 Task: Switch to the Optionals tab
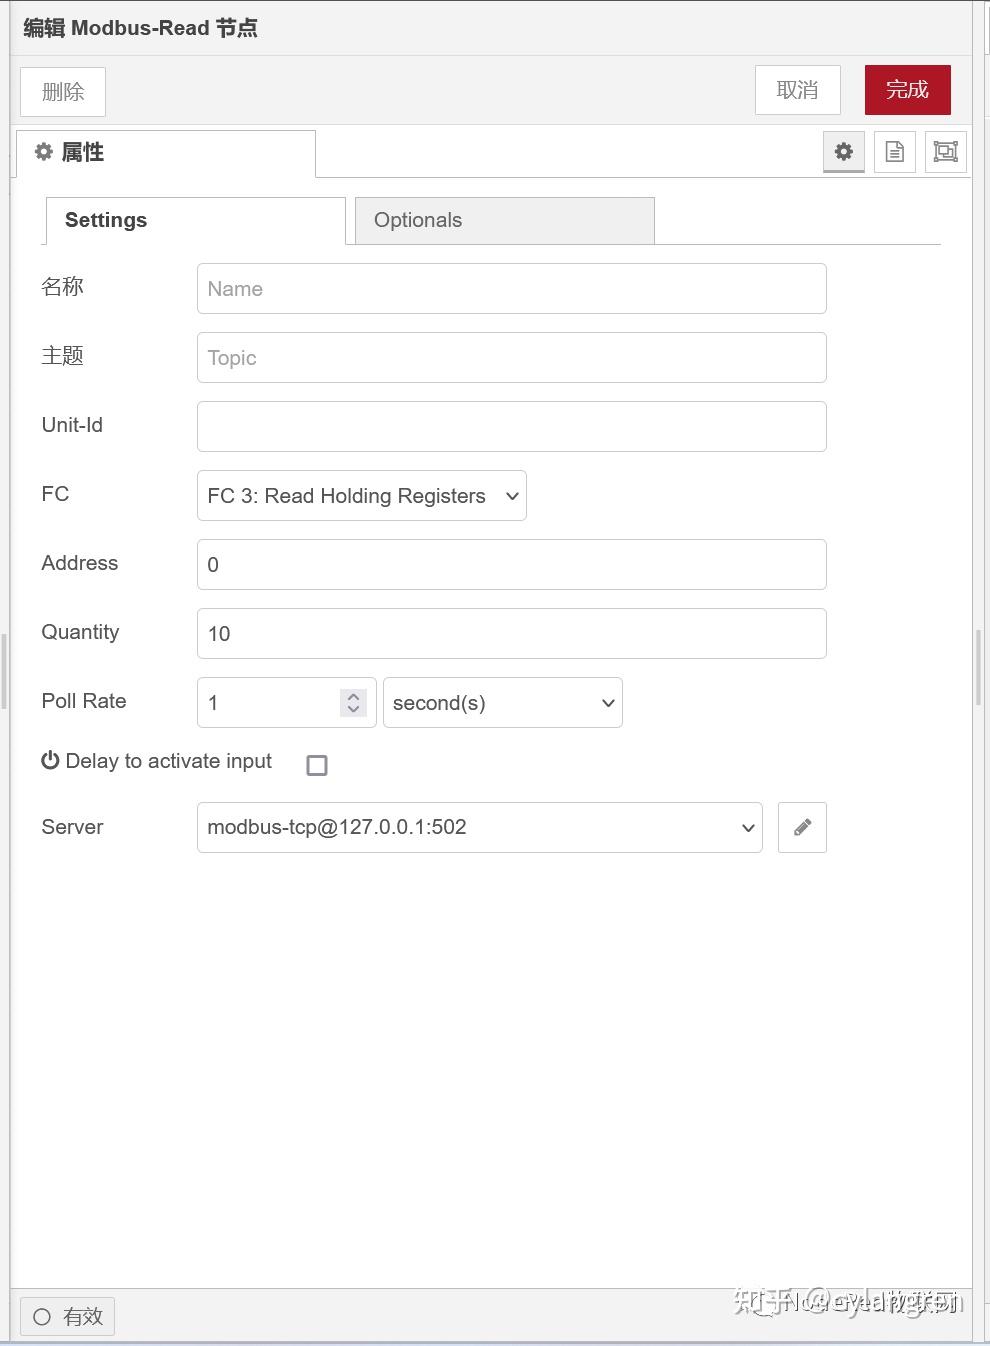(x=418, y=220)
